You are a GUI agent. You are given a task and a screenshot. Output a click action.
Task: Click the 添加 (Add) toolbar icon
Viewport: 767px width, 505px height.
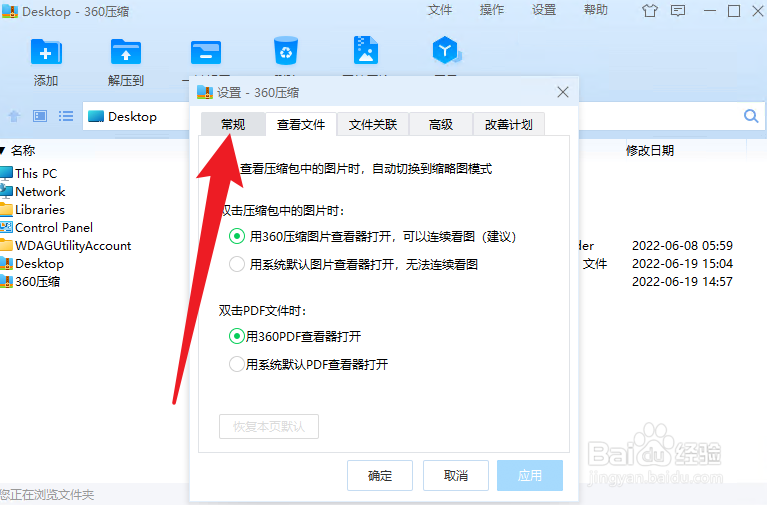(x=46, y=52)
